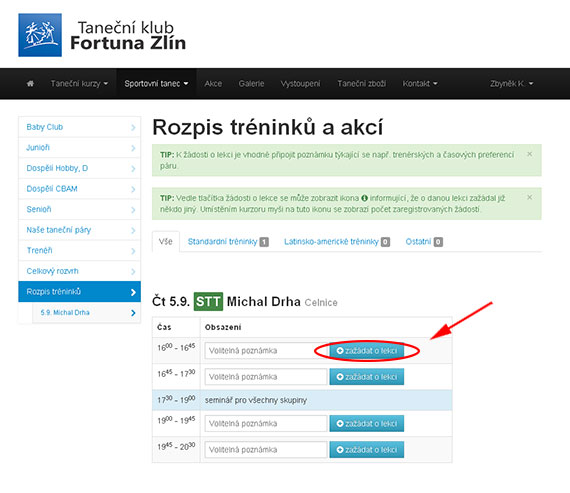Focus the note field for 16:45–17:30
Screen dimensions: 570x493
pyautogui.click(x=266, y=377)
